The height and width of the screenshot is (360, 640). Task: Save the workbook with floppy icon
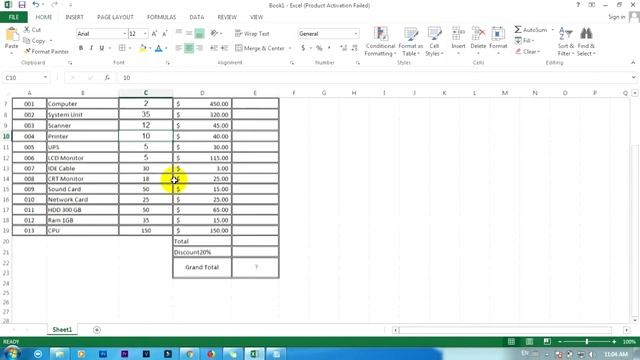(22, 5)
